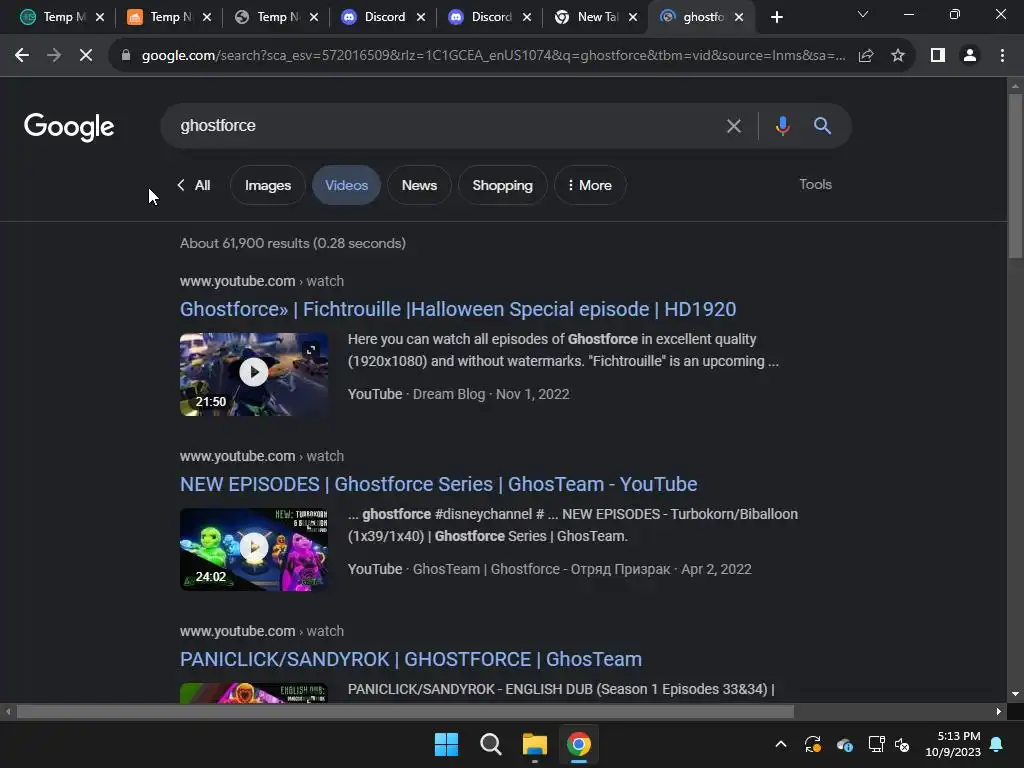Play the 21:50 video thumbnail
Image resolution: width=1024 pixels, height=768 pixels.
click(x=254, y=374)
